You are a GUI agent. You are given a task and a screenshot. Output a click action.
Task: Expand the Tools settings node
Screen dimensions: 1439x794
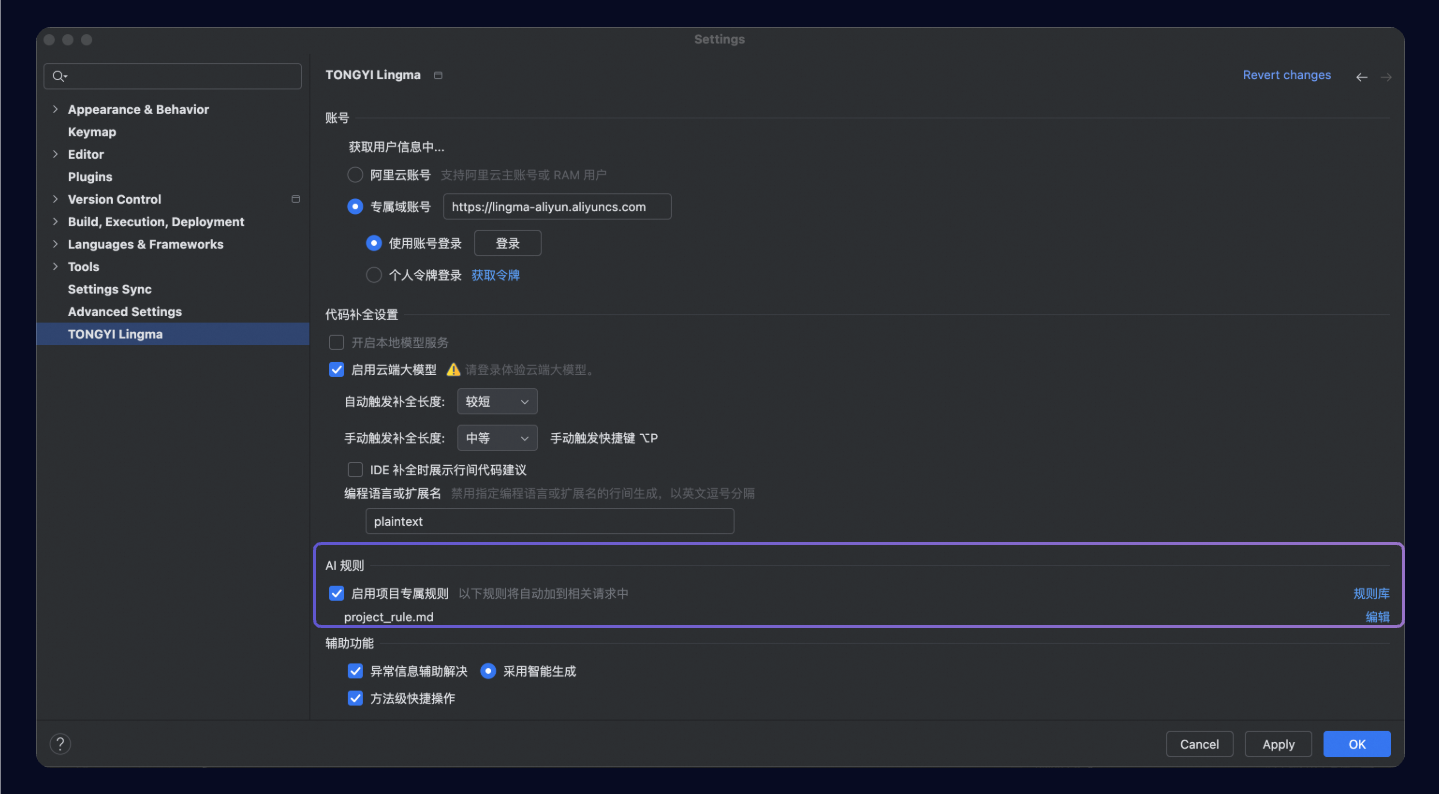[55, 267]
